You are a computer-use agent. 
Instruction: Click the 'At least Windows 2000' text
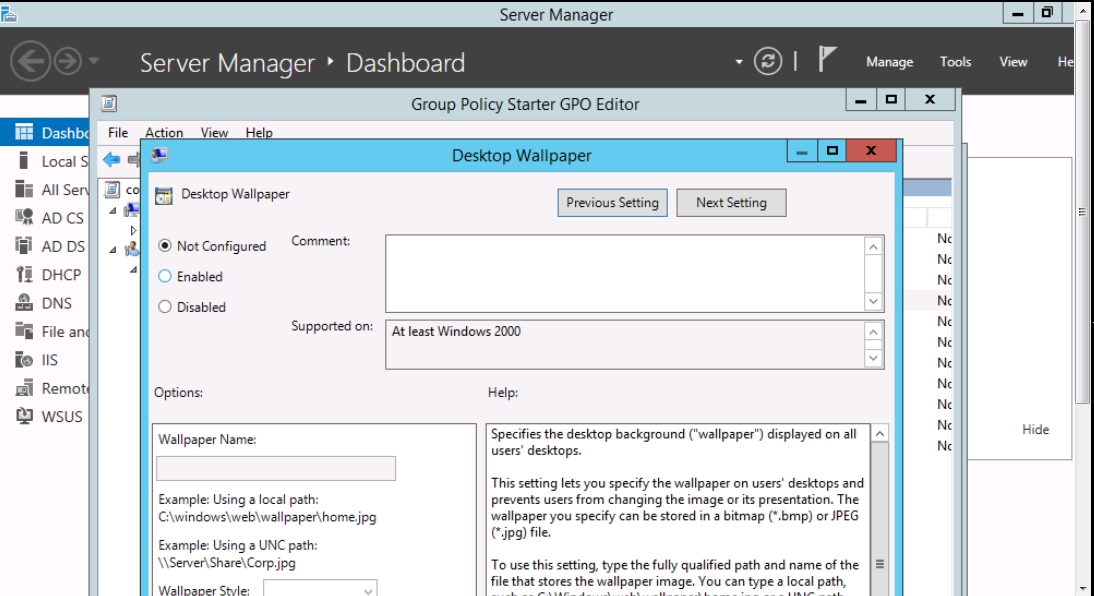click(456, 331)
